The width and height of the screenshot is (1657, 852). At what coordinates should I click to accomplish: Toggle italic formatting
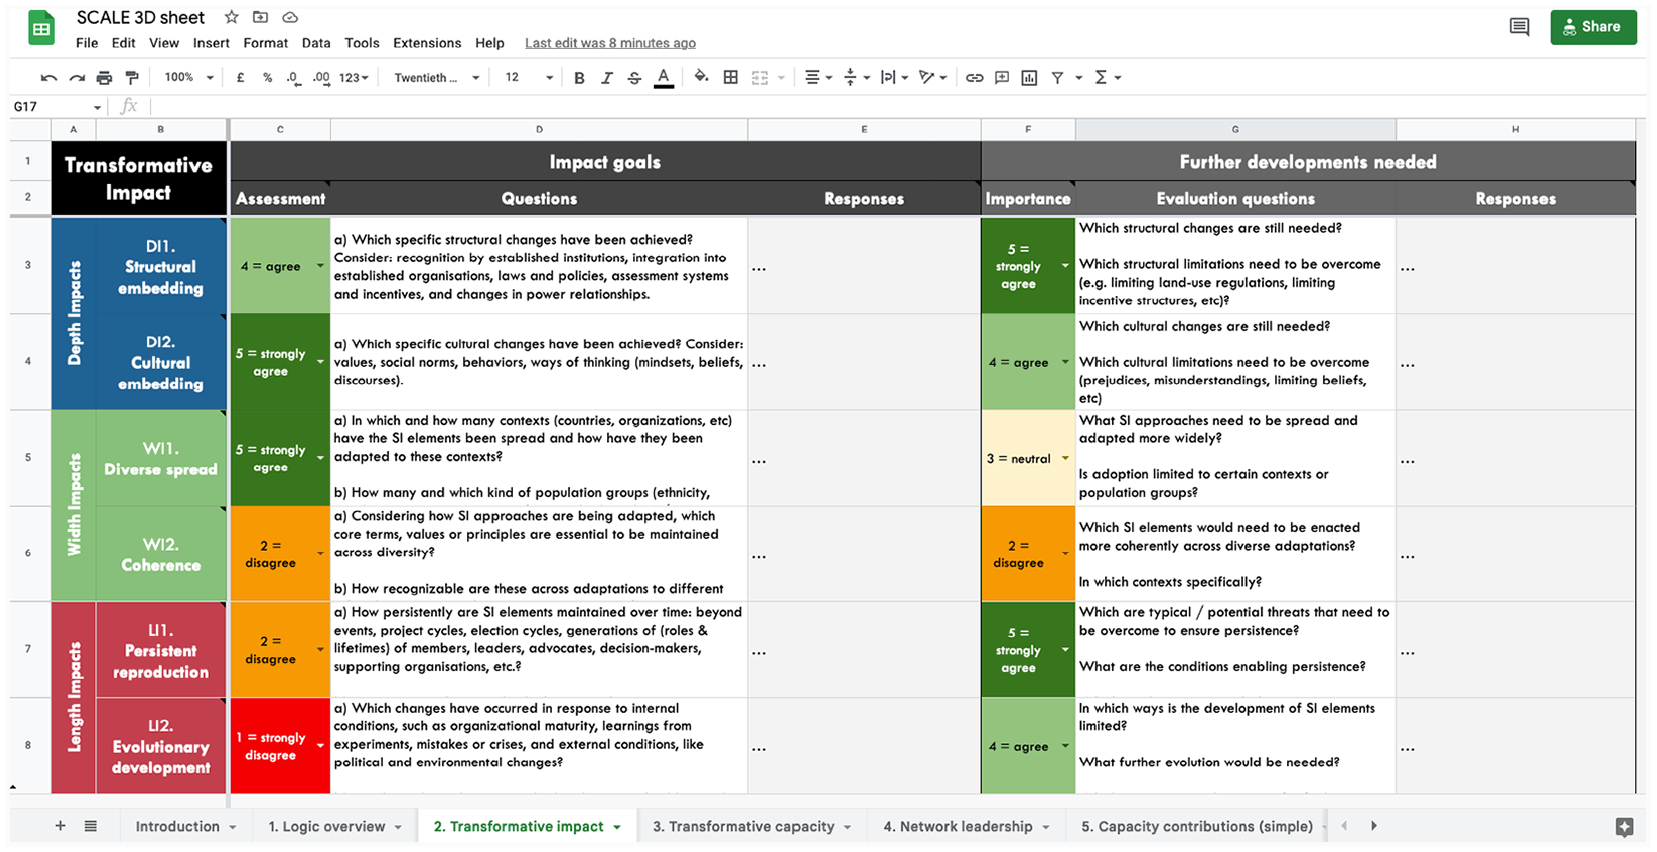coord(606,78)
